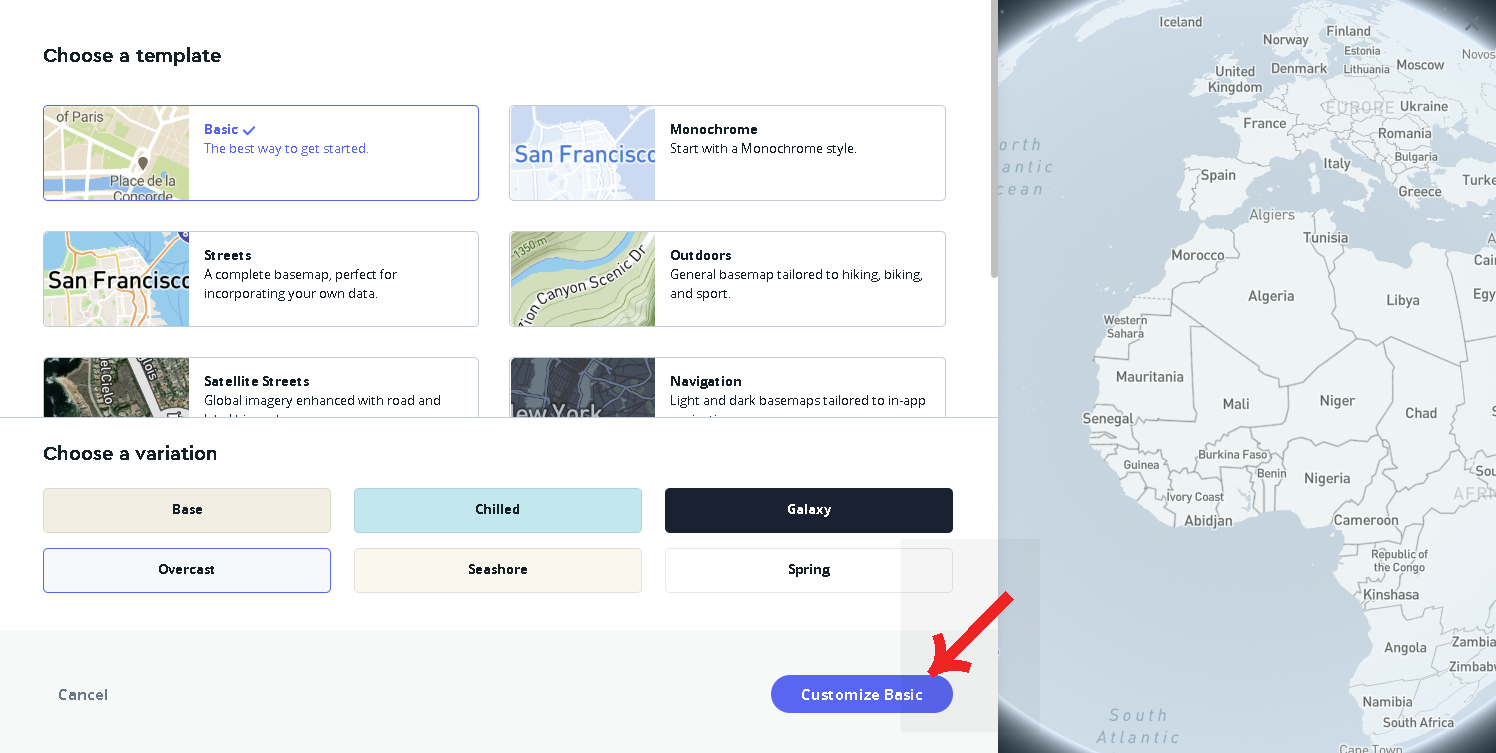Click the Tunisia label on the map

tap(1326, 238)
